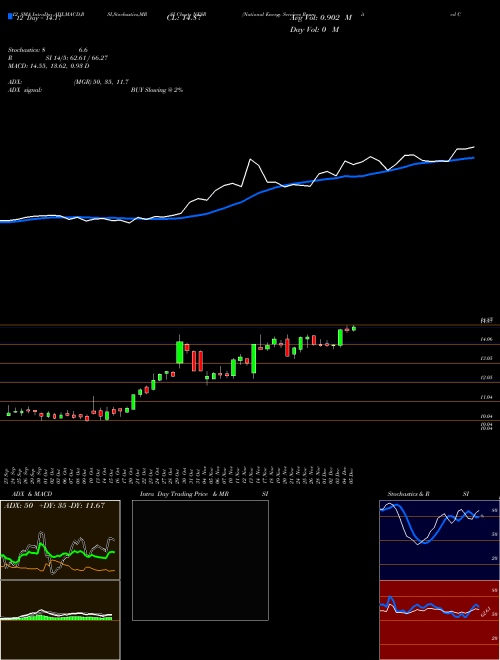The height and width of the screenshot is (660, 500).
Task: Click the 'ADX signal:' label
Action: point(24,90)
